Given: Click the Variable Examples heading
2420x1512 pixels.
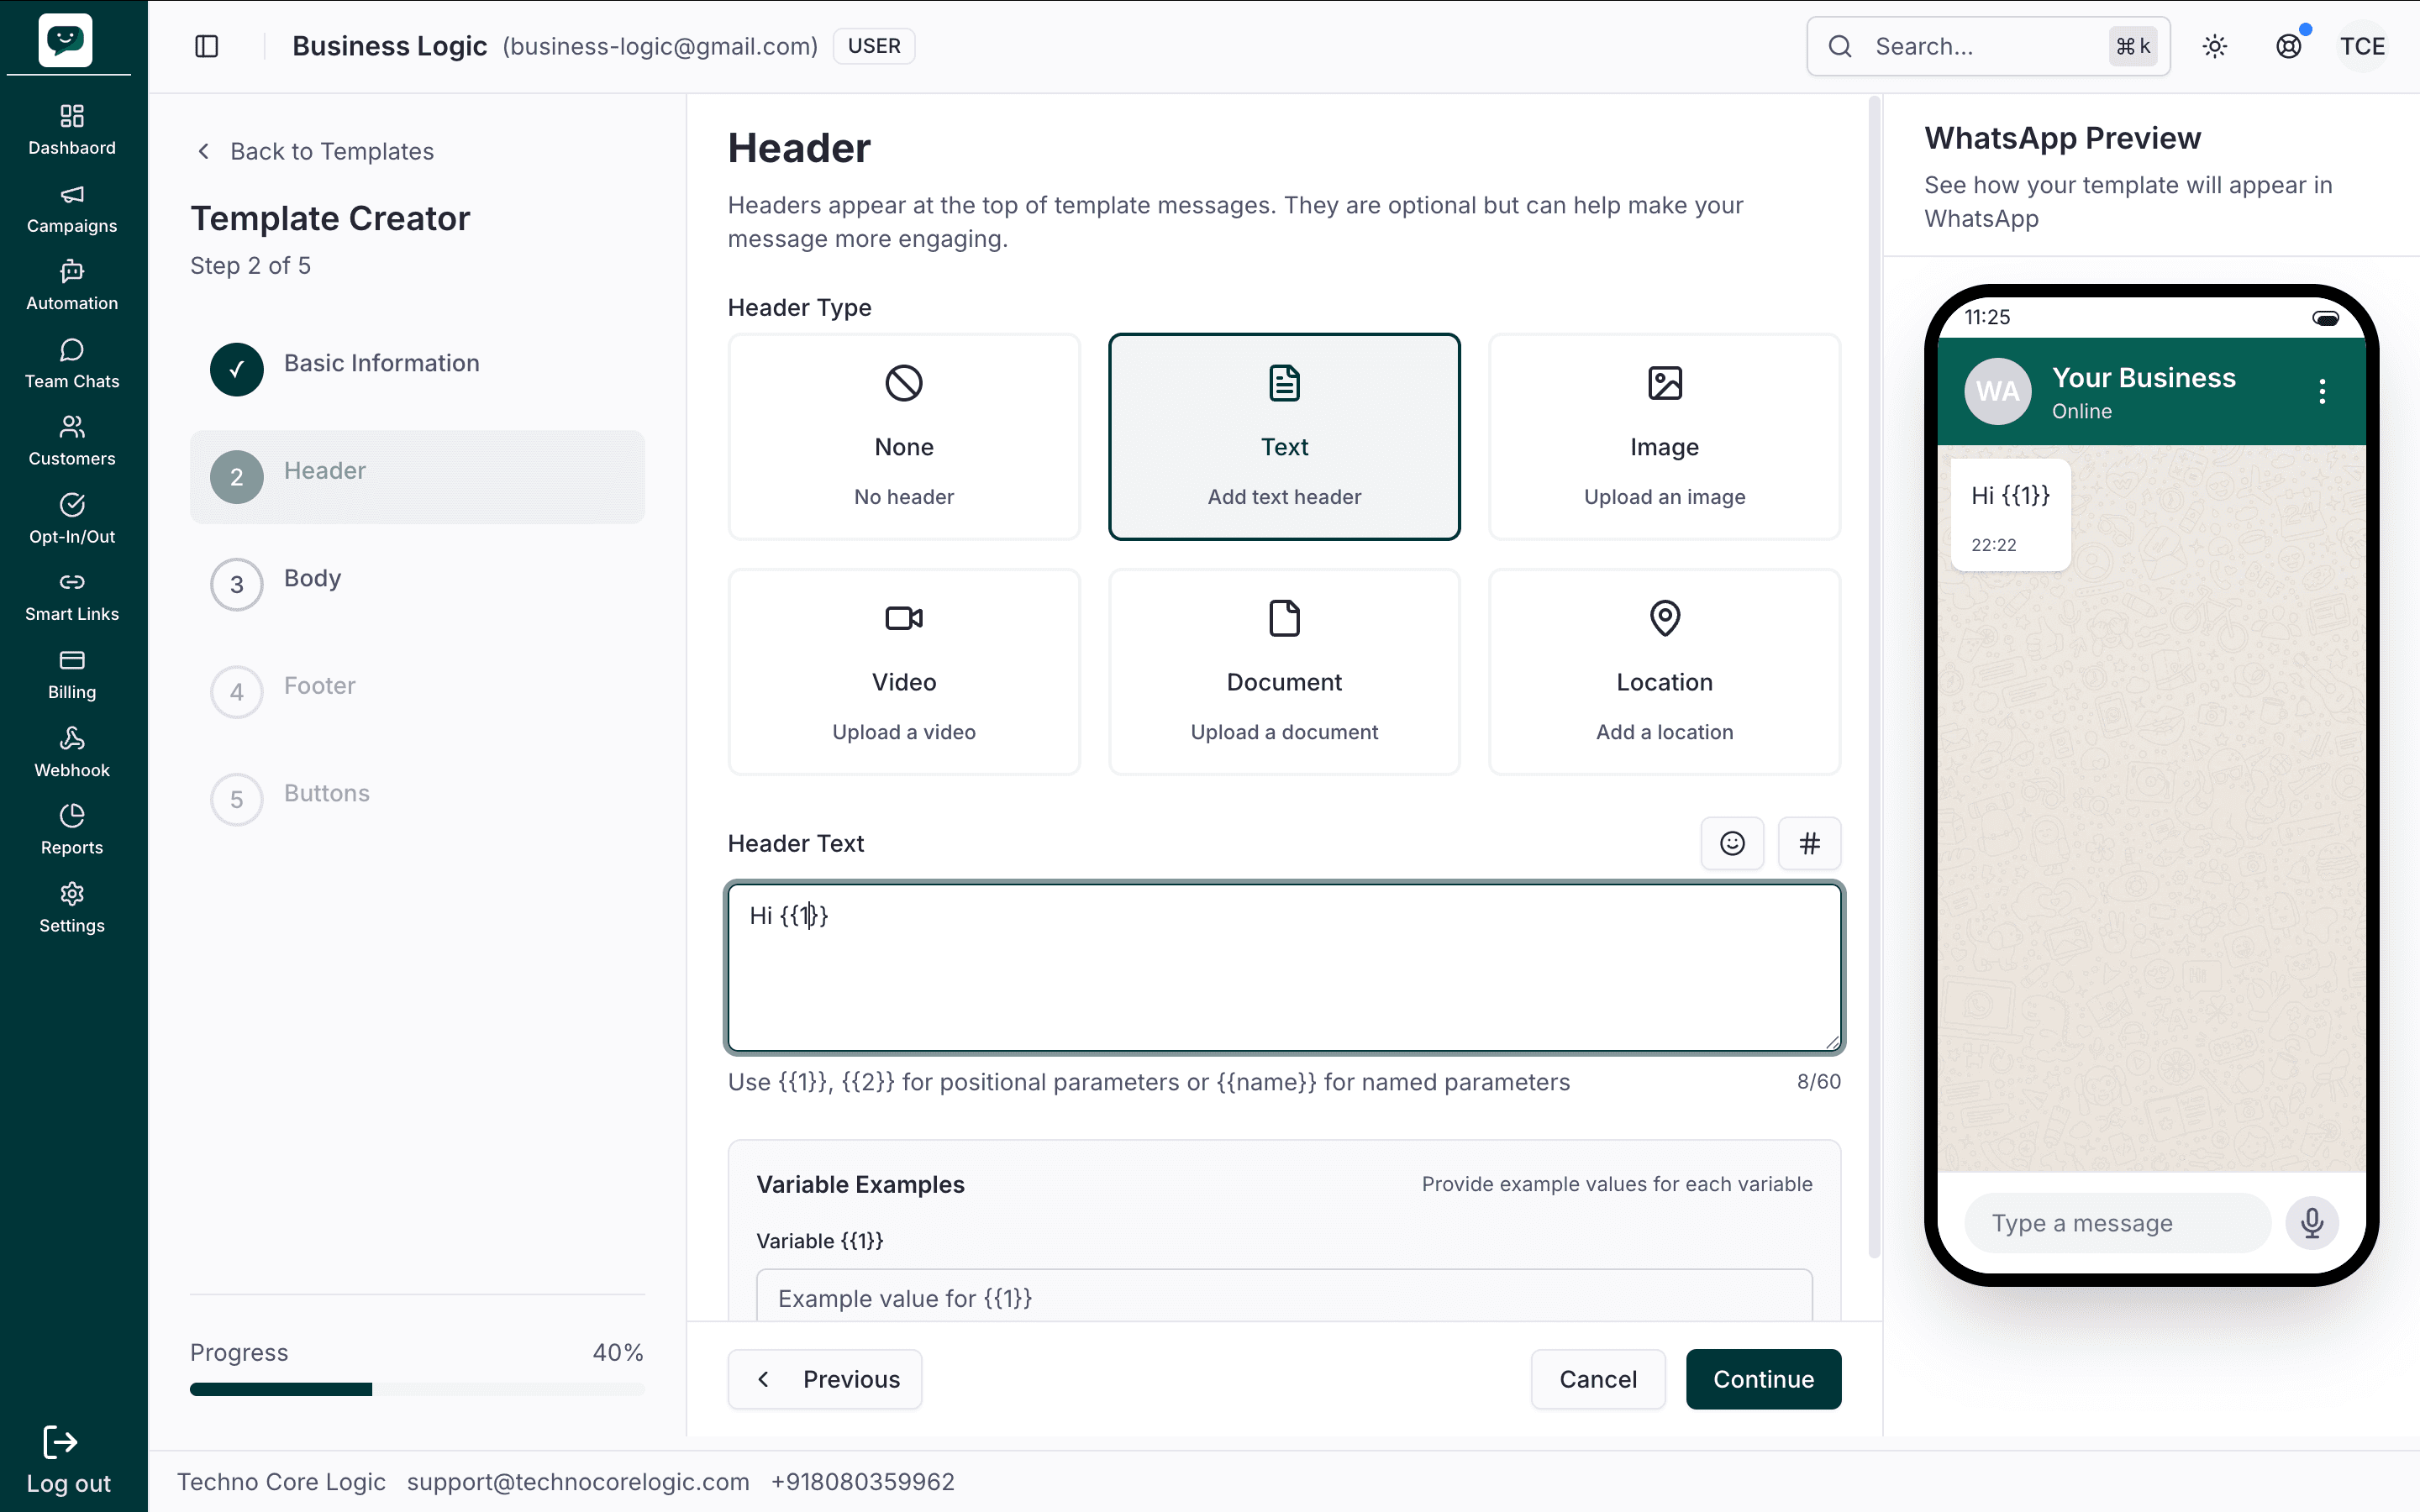Looking at the screenshot, I should point(860,1184).
